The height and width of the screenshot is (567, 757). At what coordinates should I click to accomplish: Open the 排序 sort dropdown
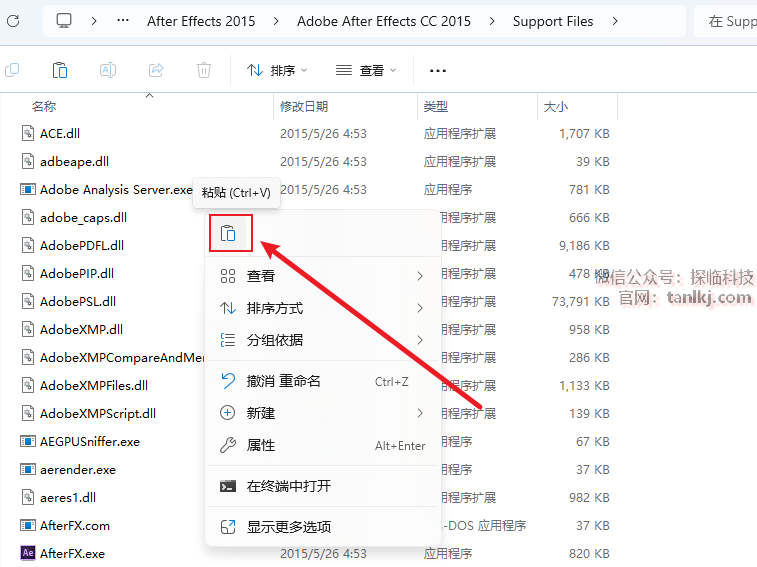[277, 71]
